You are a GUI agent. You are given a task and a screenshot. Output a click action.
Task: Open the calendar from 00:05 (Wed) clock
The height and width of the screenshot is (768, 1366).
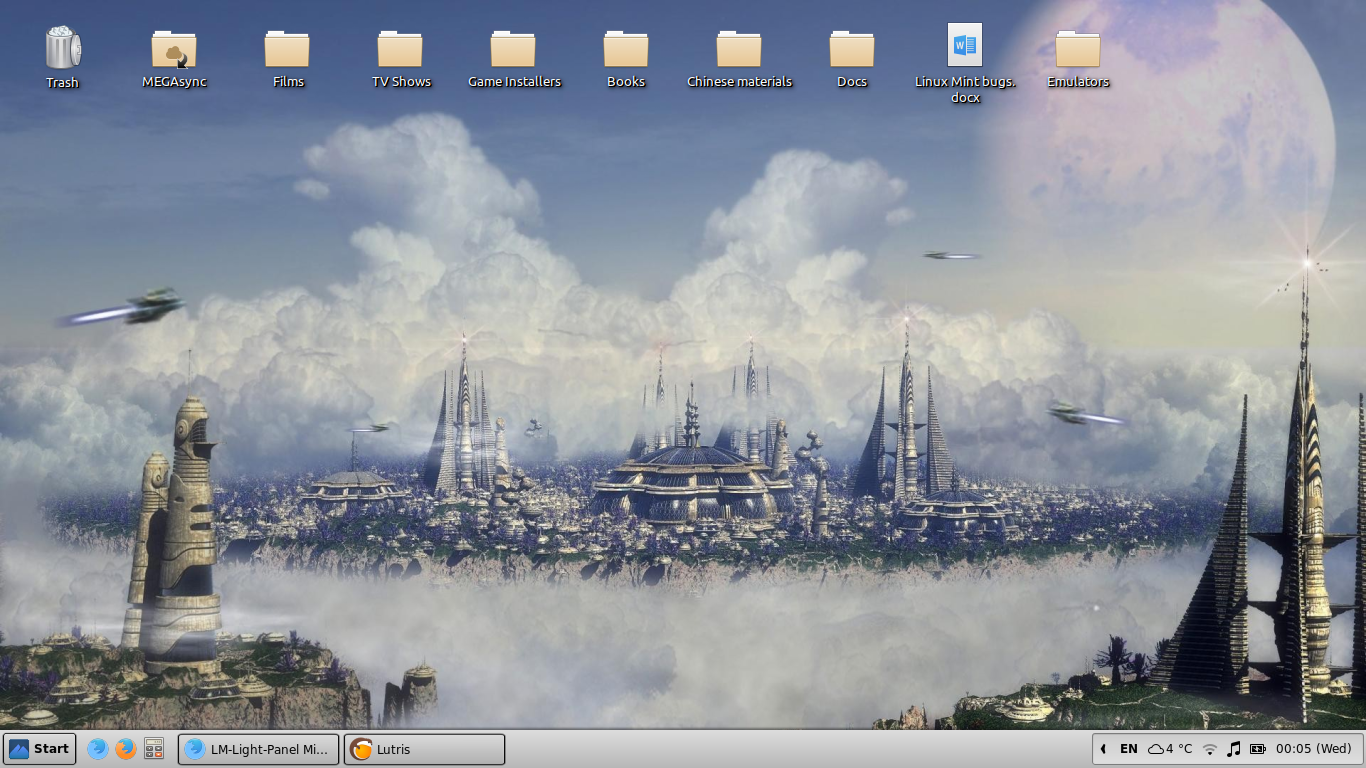1313,749
